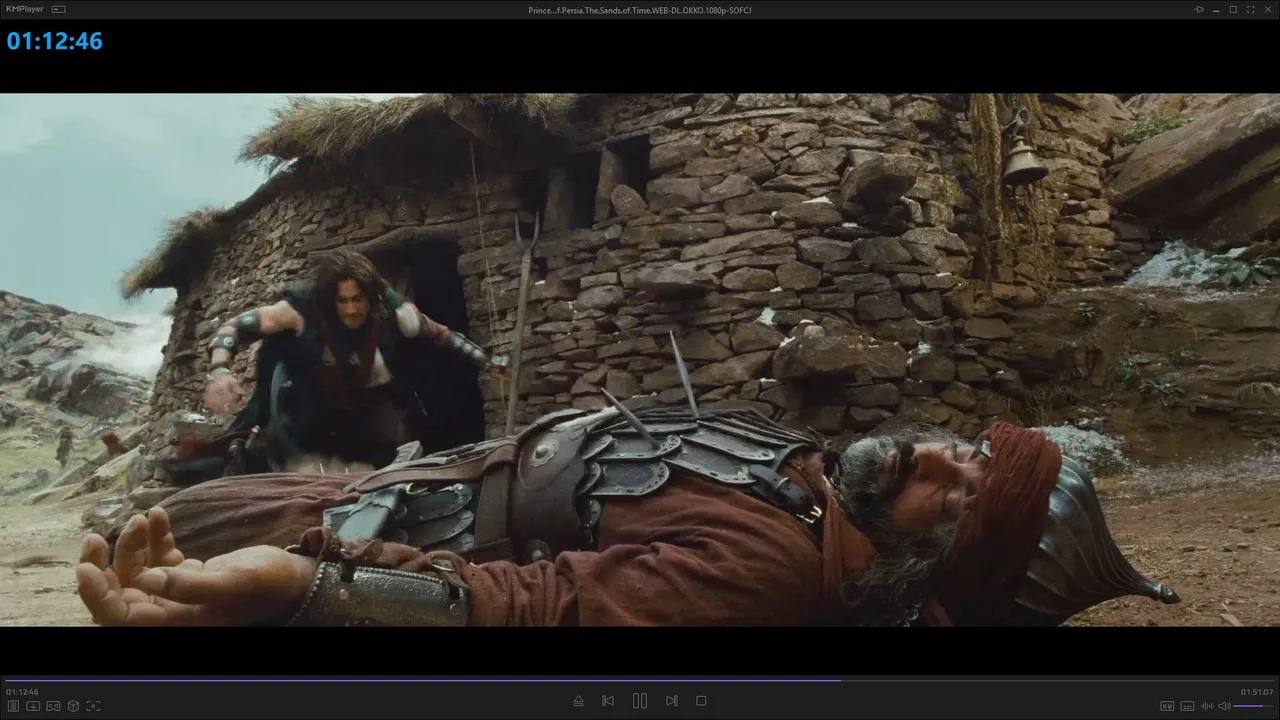This screenshot has width=1280, height=720.
Task: Open the download-to-box icon
Action: coord(33,706)
